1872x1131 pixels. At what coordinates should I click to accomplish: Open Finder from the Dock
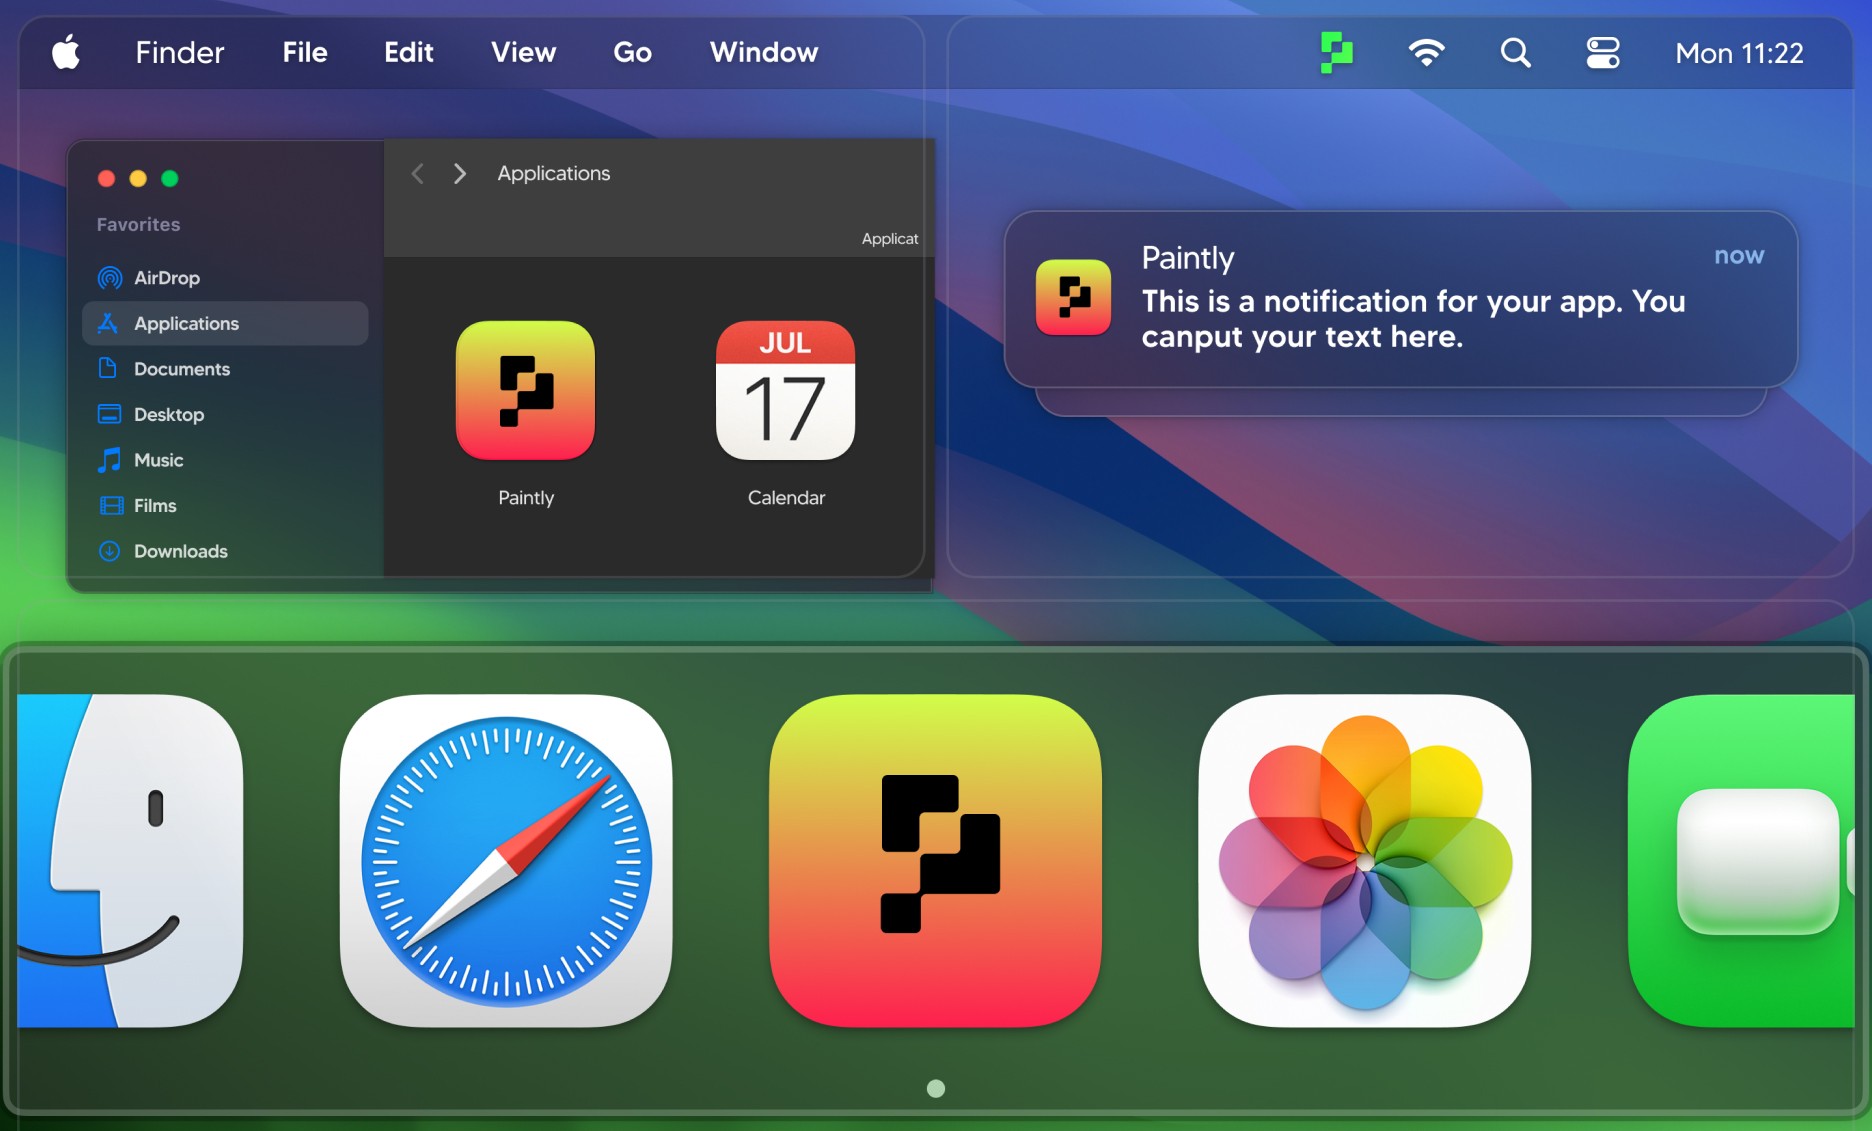130,861
